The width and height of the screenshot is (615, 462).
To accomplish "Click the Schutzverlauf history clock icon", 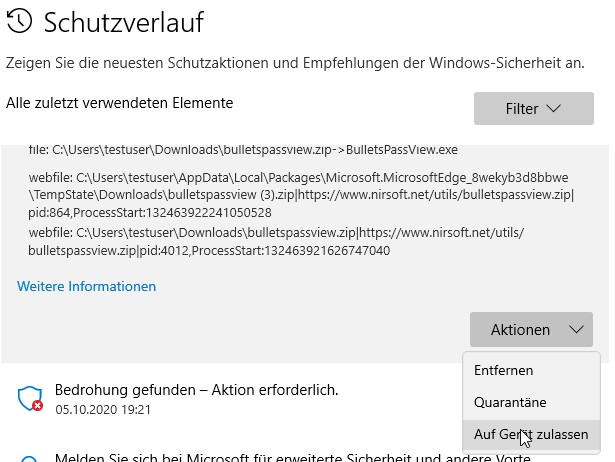I will coord(19,22).
